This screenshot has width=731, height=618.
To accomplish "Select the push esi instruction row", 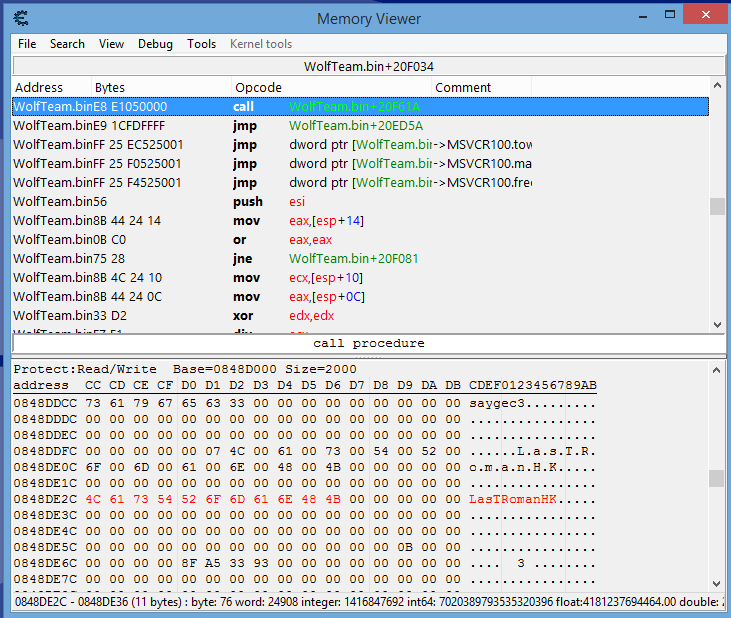I will click(360, 201).
